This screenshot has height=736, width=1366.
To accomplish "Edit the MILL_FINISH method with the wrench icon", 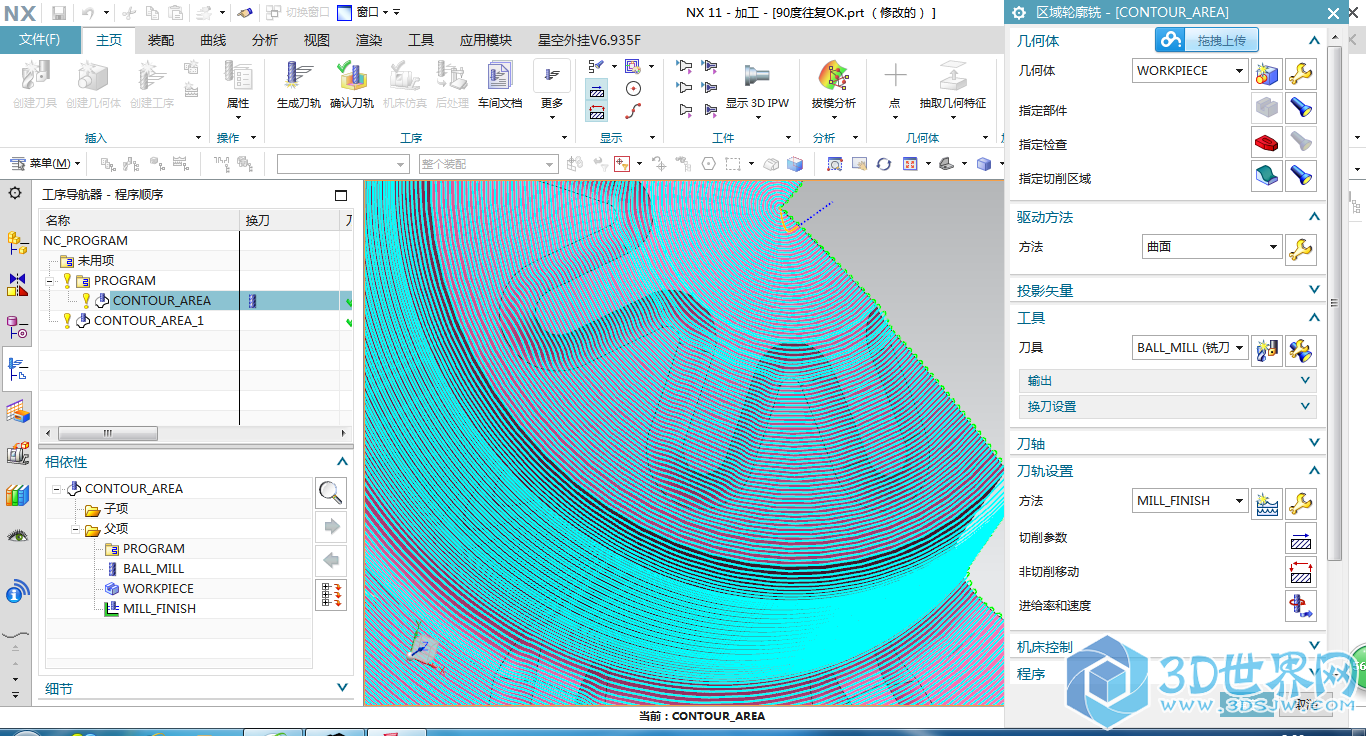I will [x=1301, y=502].
